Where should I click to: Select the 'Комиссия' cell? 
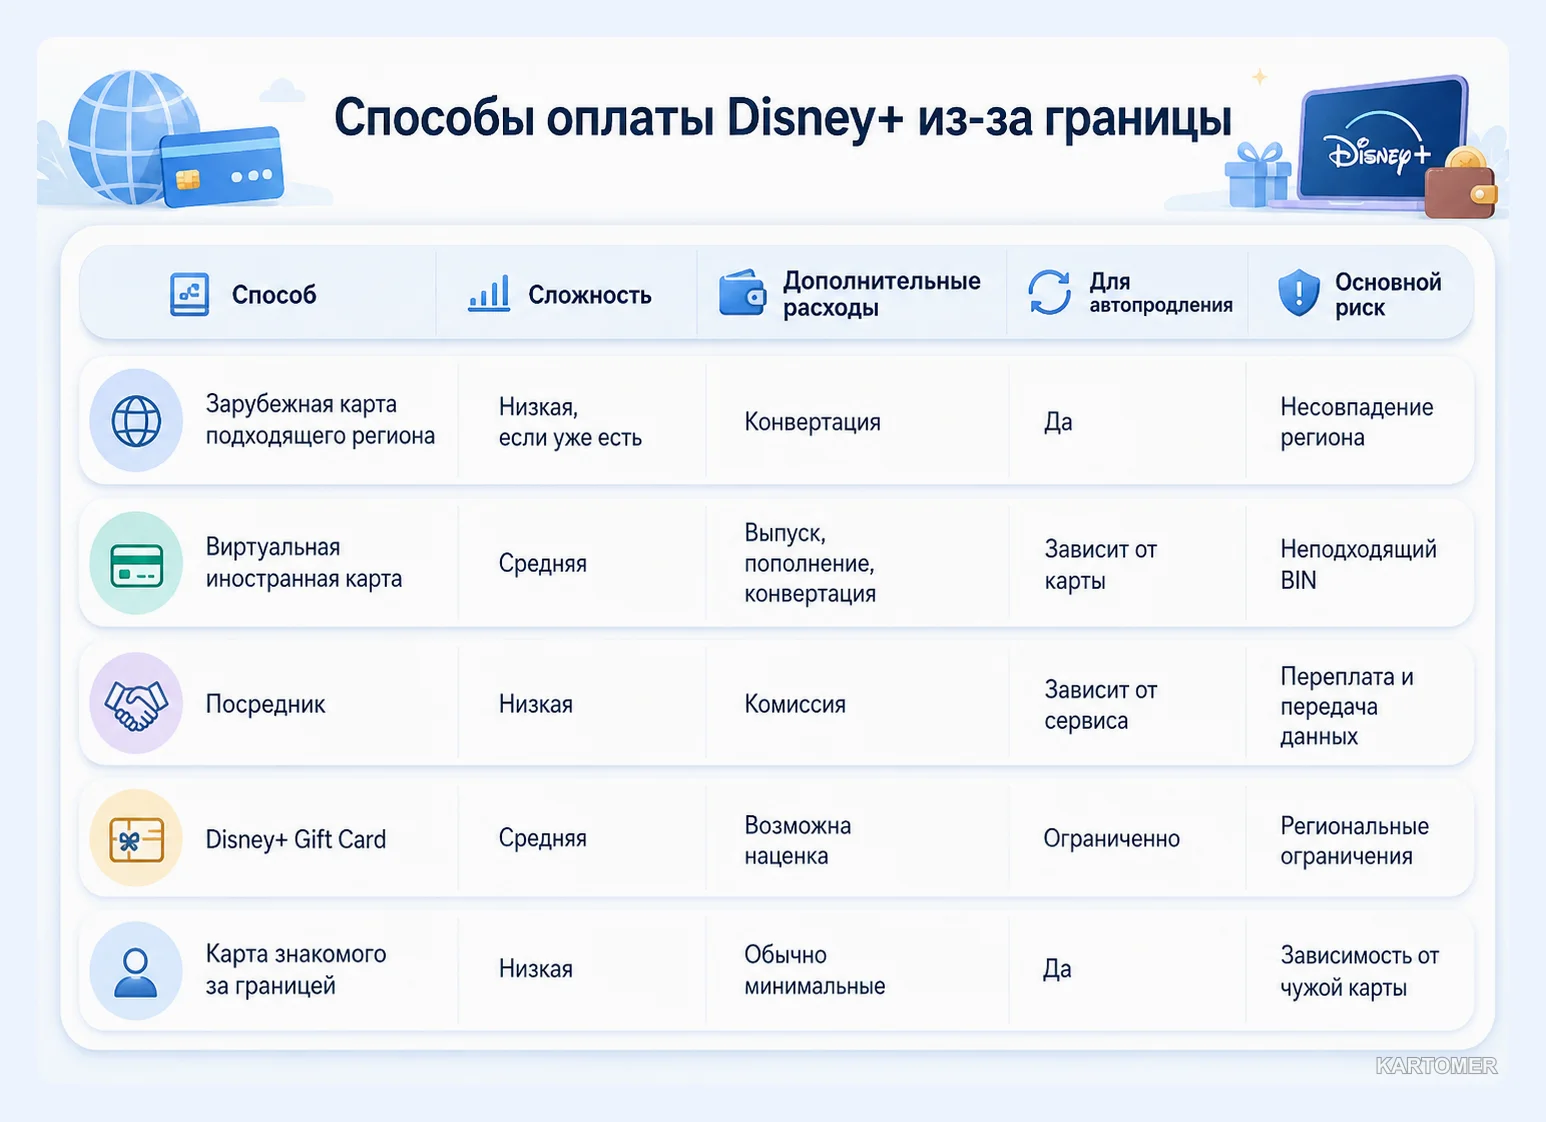[x=795, y=705]
